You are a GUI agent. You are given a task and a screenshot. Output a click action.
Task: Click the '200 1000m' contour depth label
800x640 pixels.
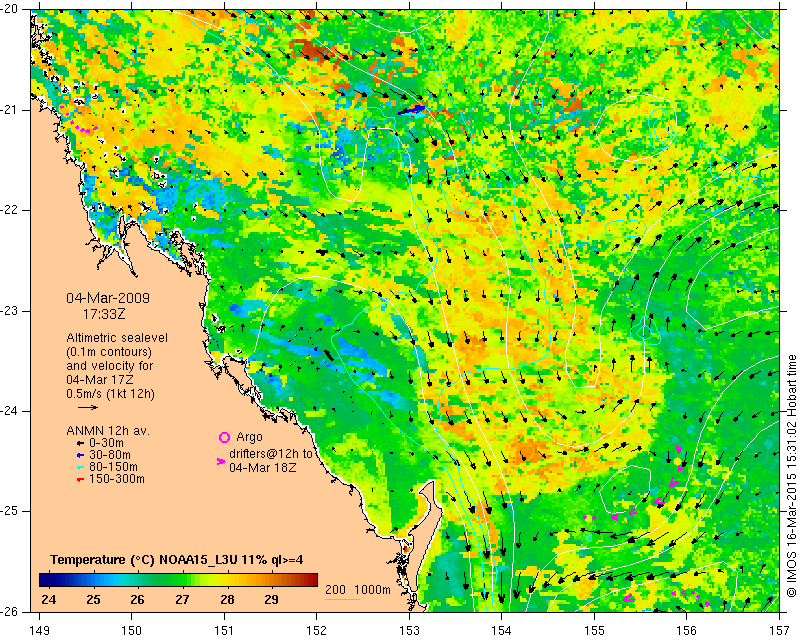pos(358,590)
